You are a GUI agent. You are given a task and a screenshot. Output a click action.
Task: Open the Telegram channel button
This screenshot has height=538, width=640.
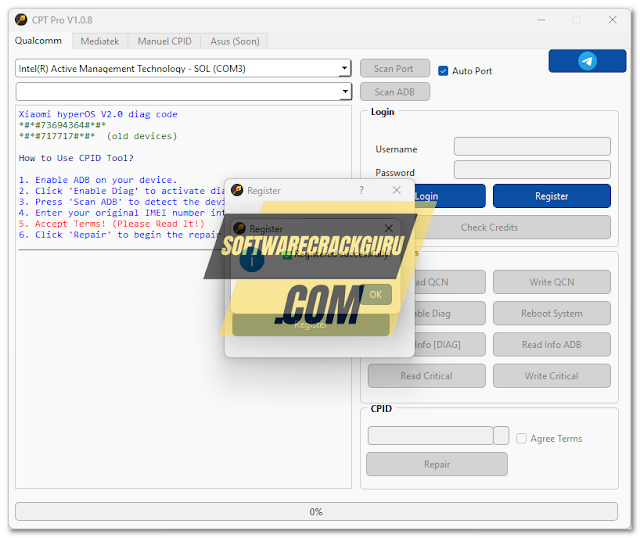point(587,61)
